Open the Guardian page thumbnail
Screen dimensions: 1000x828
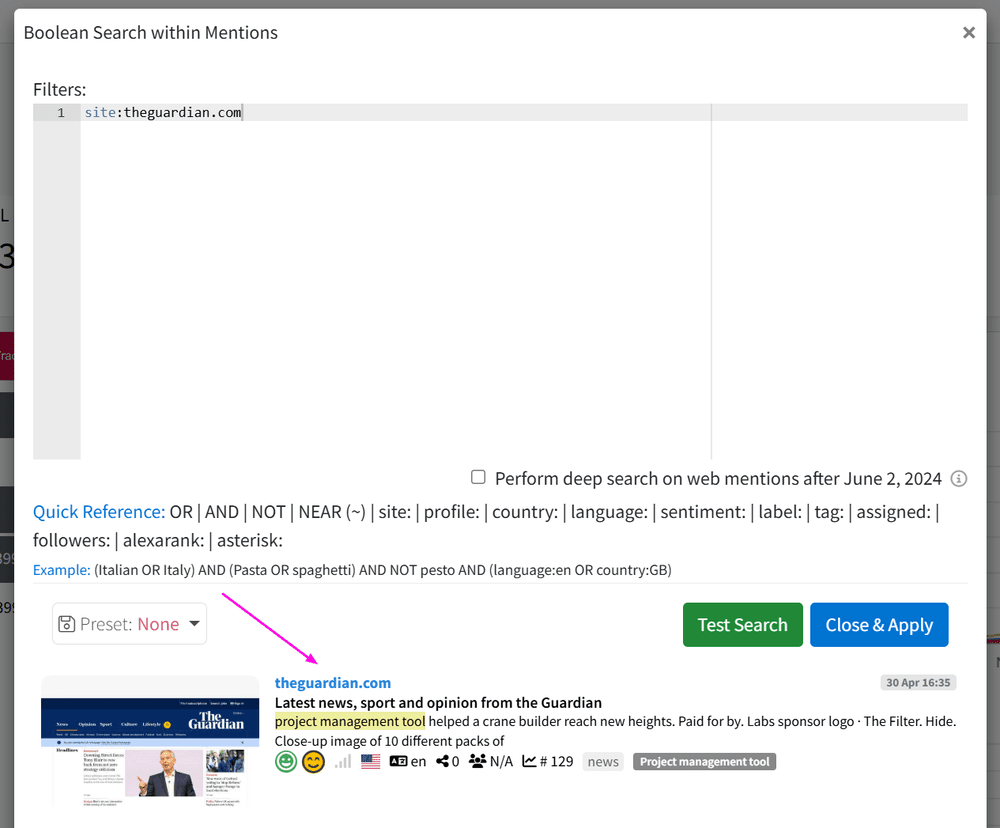click(x=150, y=741)
